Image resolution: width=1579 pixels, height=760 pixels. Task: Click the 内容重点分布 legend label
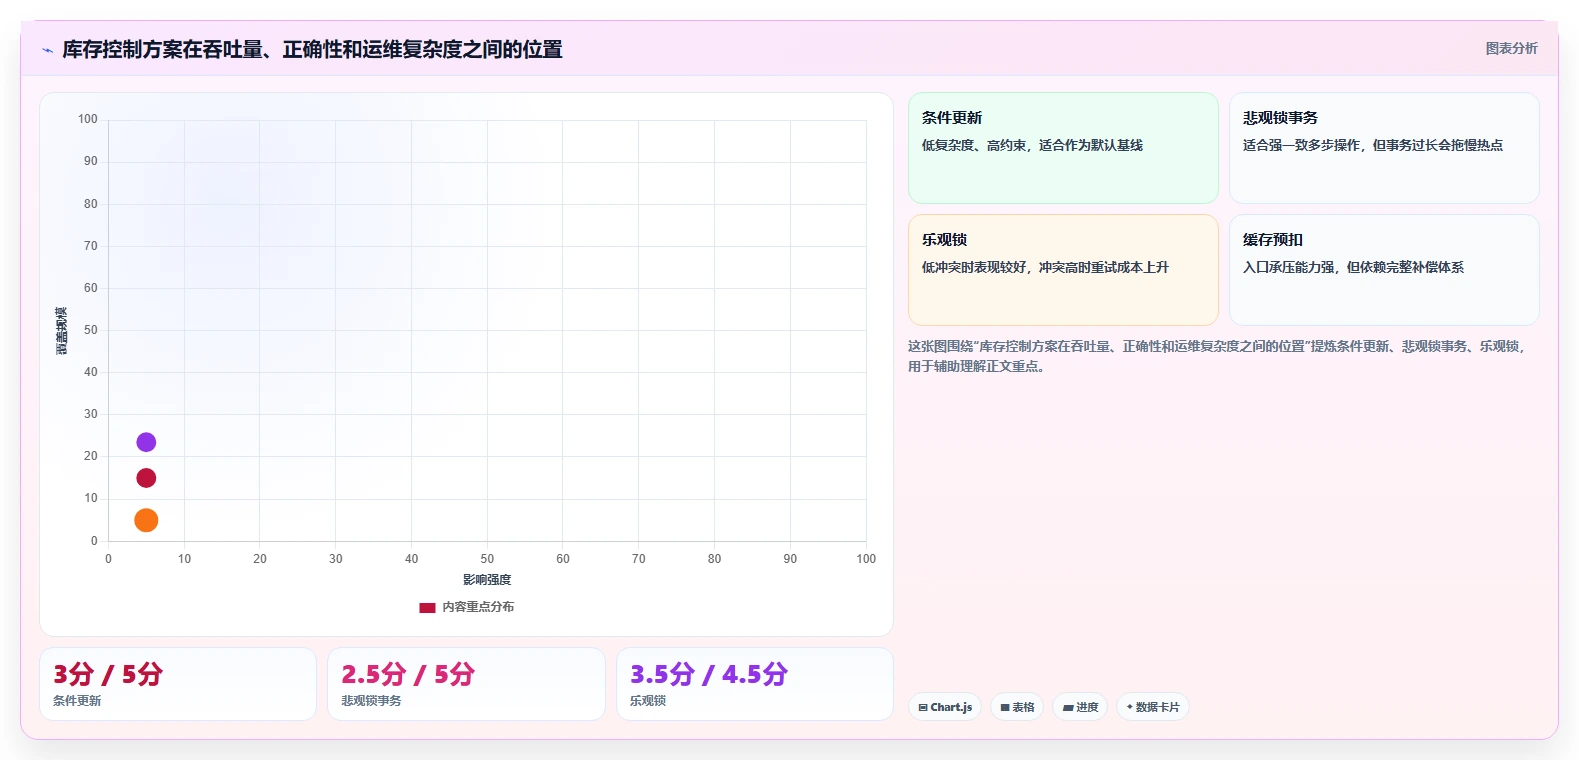[478, 607]
